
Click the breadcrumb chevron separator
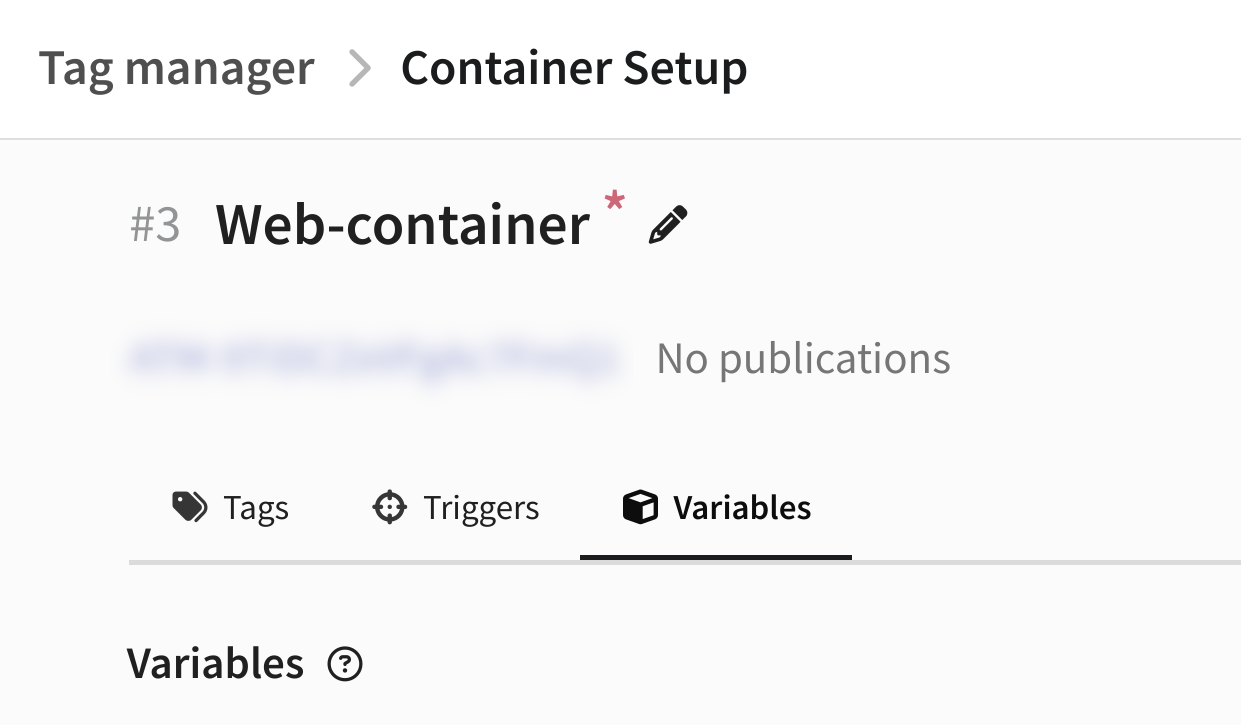click(358, 69)
